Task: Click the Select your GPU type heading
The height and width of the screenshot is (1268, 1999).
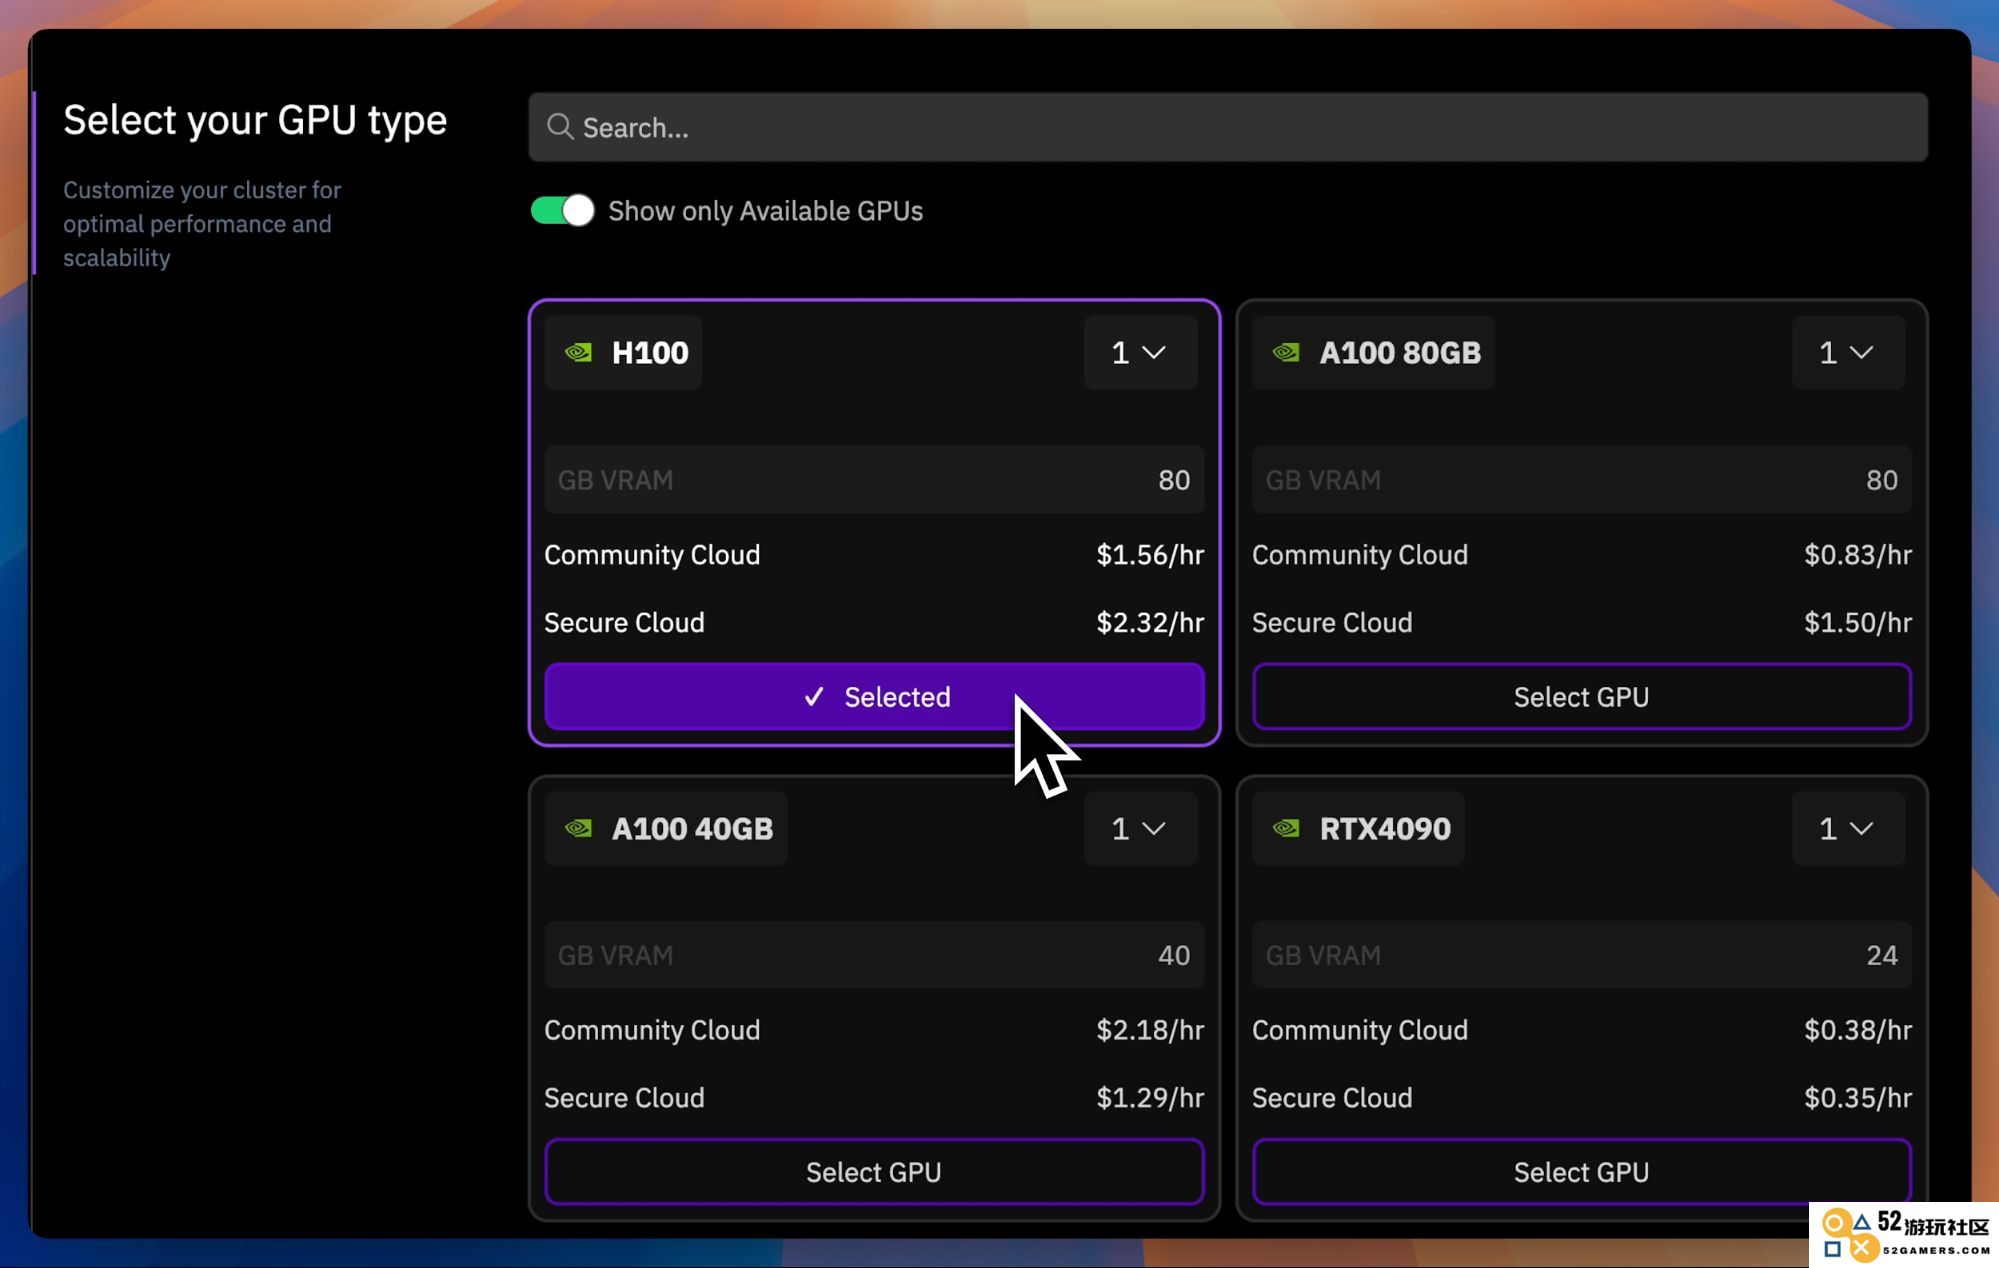Action: coord(255,120)
